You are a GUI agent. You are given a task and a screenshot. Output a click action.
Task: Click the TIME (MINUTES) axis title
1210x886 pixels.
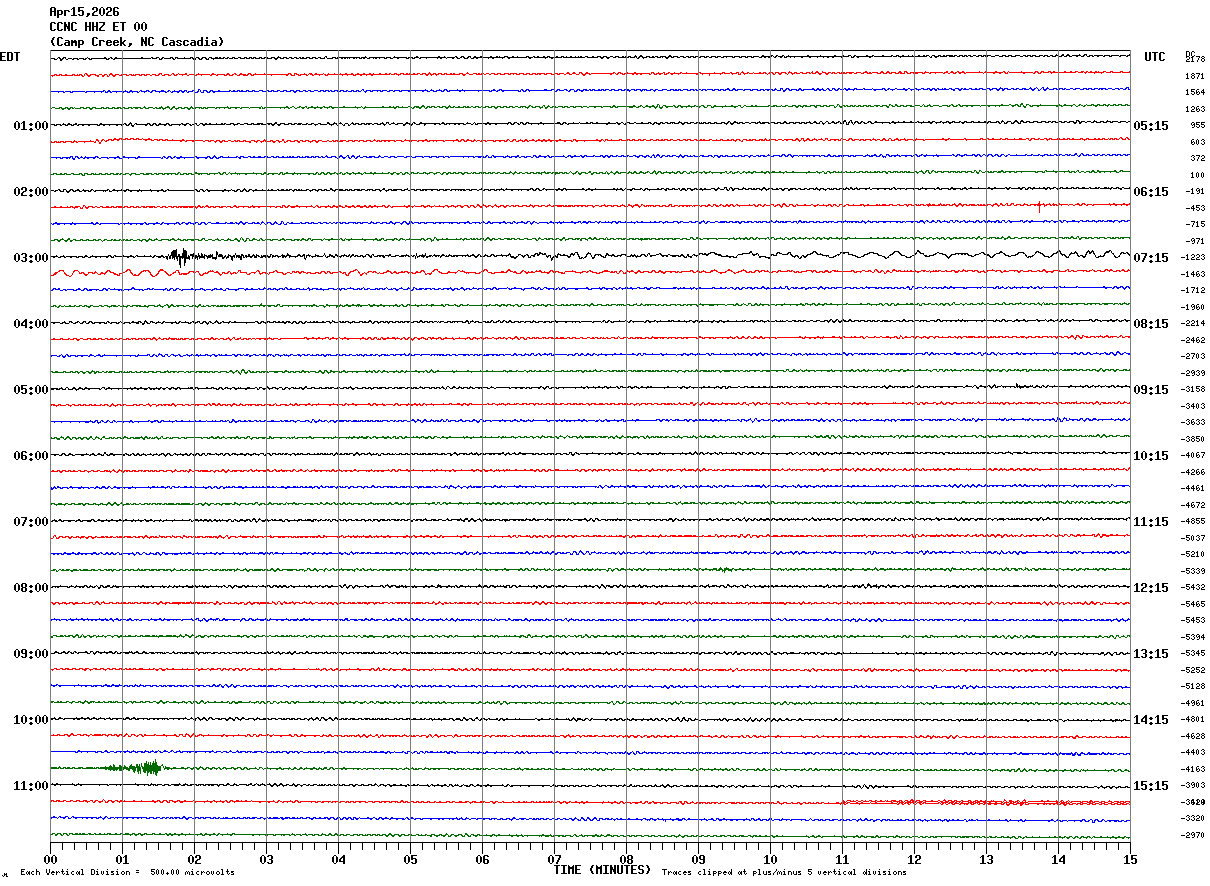tap(602, 870)
